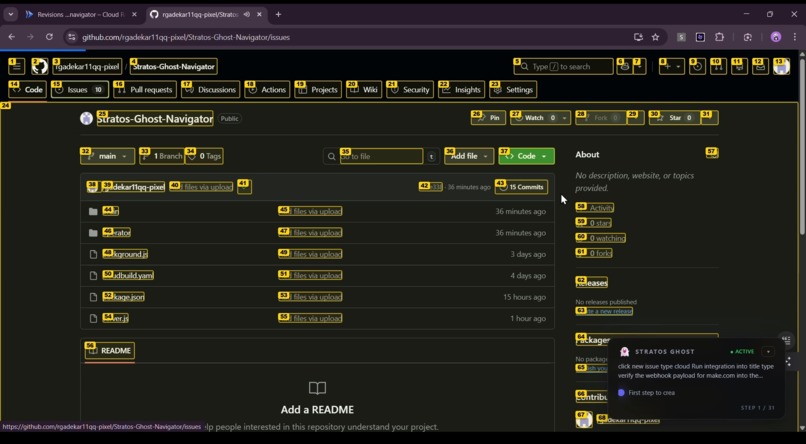Click the Stratos Ghost ghost logo
This screenshot has height=444, width=806.
[x=625, y=352]
